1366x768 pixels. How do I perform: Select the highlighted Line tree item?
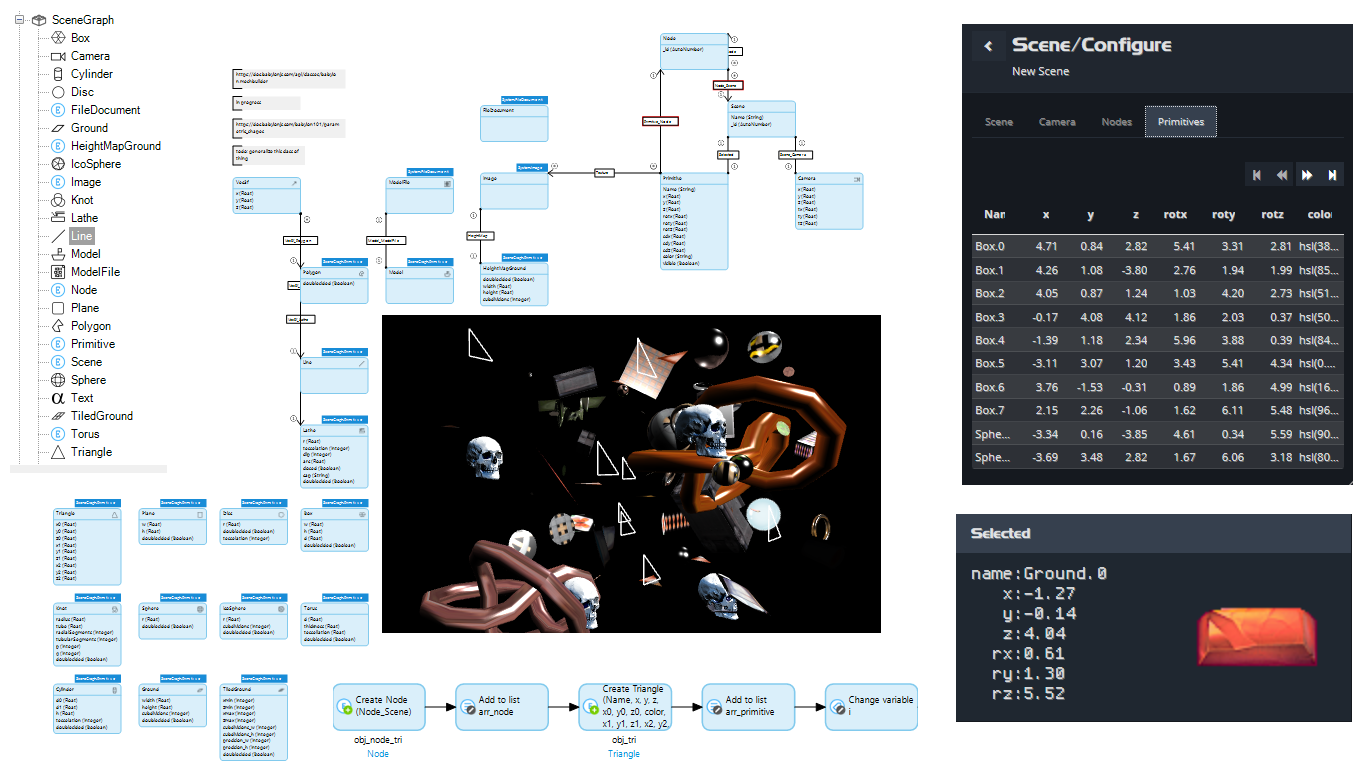(82, 236)
